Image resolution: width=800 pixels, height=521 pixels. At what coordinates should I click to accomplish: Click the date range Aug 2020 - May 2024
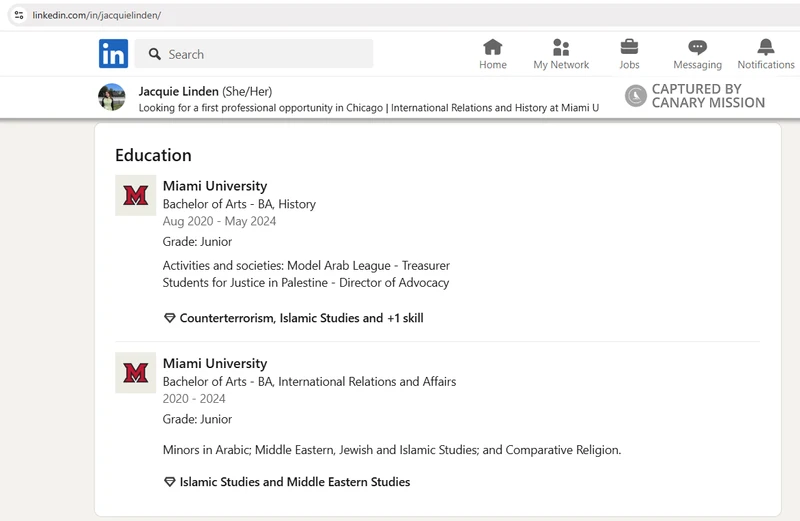coord(219,221)
